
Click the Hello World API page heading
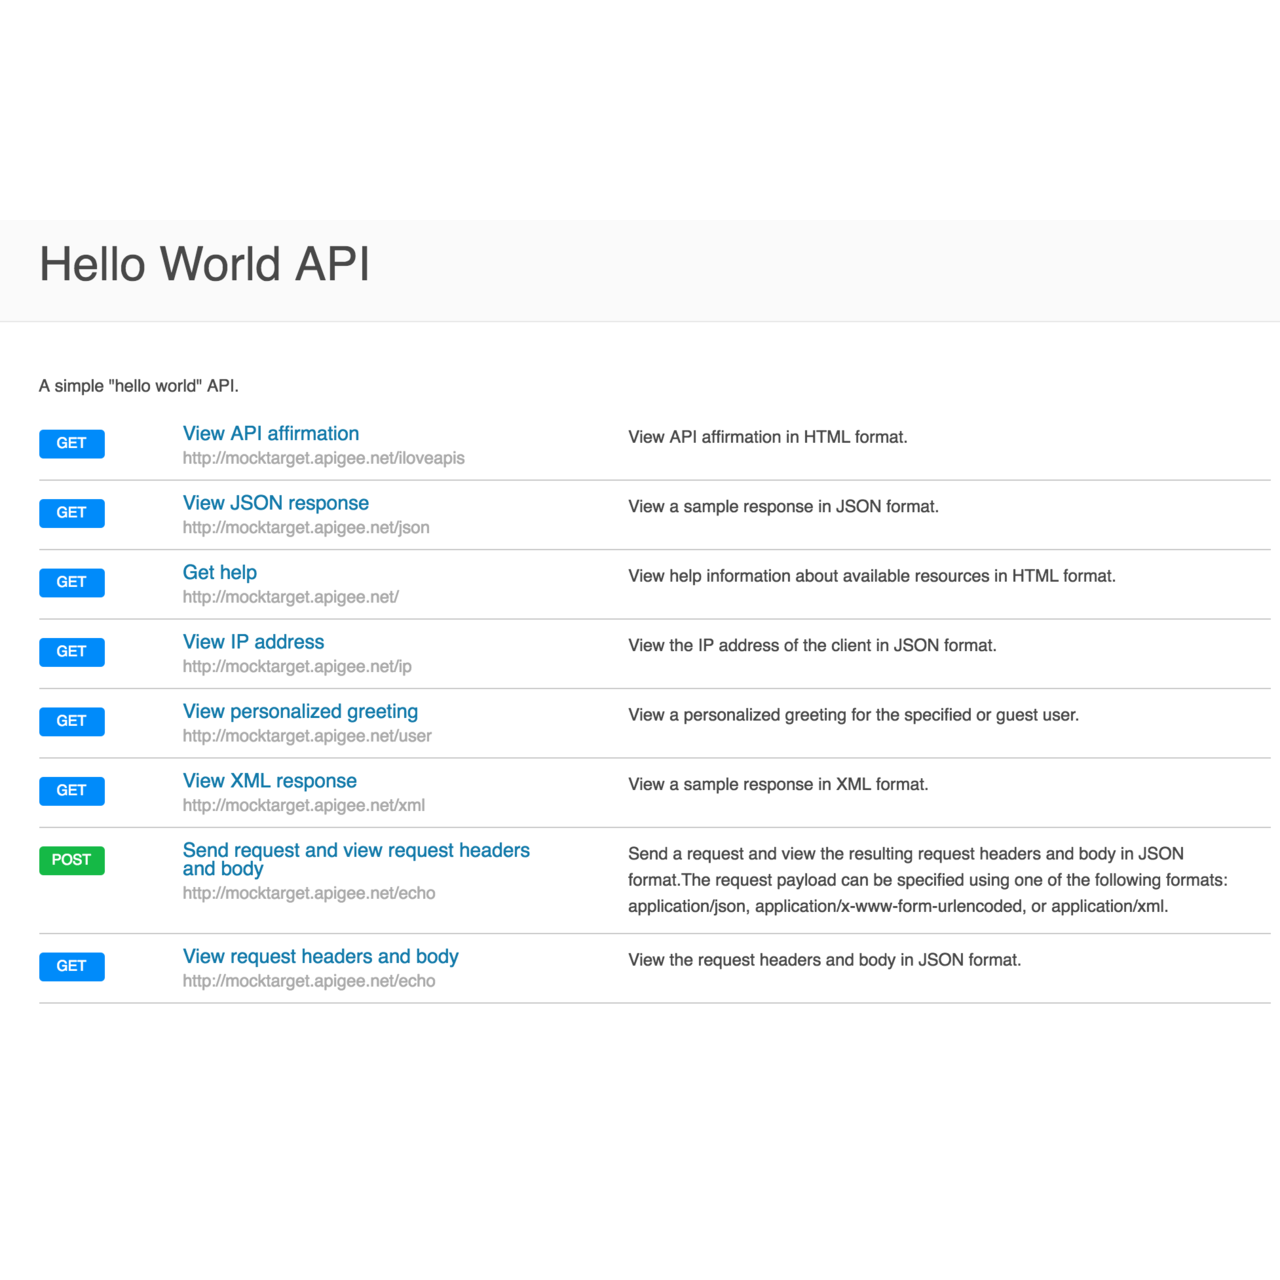(x=204, y=265)
